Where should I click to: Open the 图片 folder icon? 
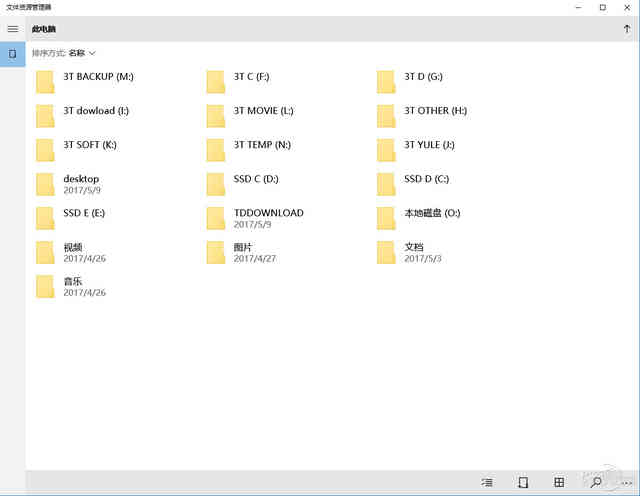point(216,252)
